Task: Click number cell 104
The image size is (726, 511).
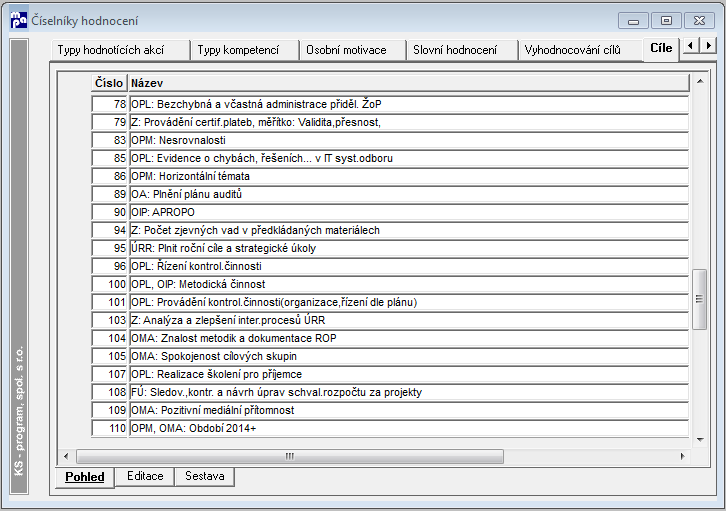Action: pyautogui.click(x=109, y=338)
